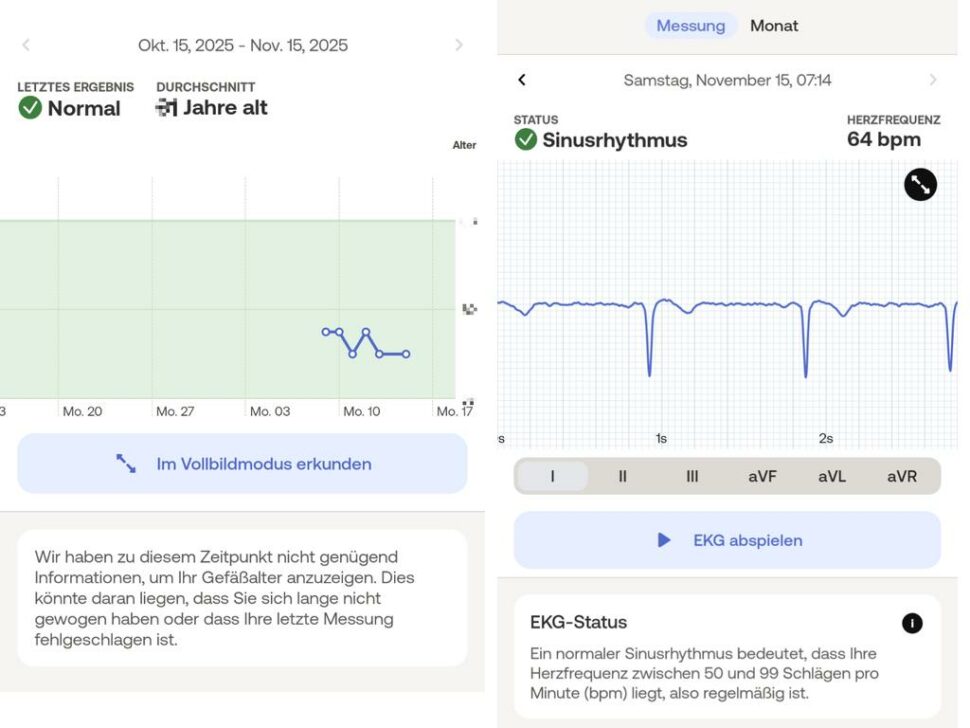Click the diagonal-arrows expand icon on the ECG chart
Image resolution: width=970 pixels, height=728 pixels.
(920, 185)
